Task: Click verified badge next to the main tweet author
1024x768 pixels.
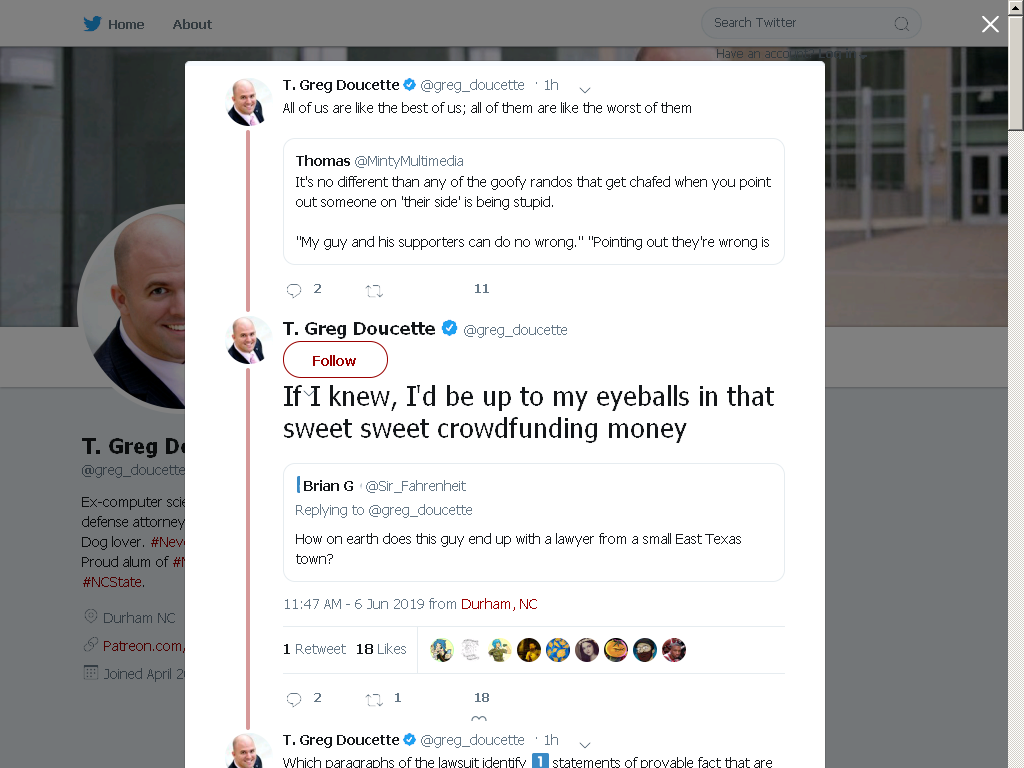Action: [449, 328]
